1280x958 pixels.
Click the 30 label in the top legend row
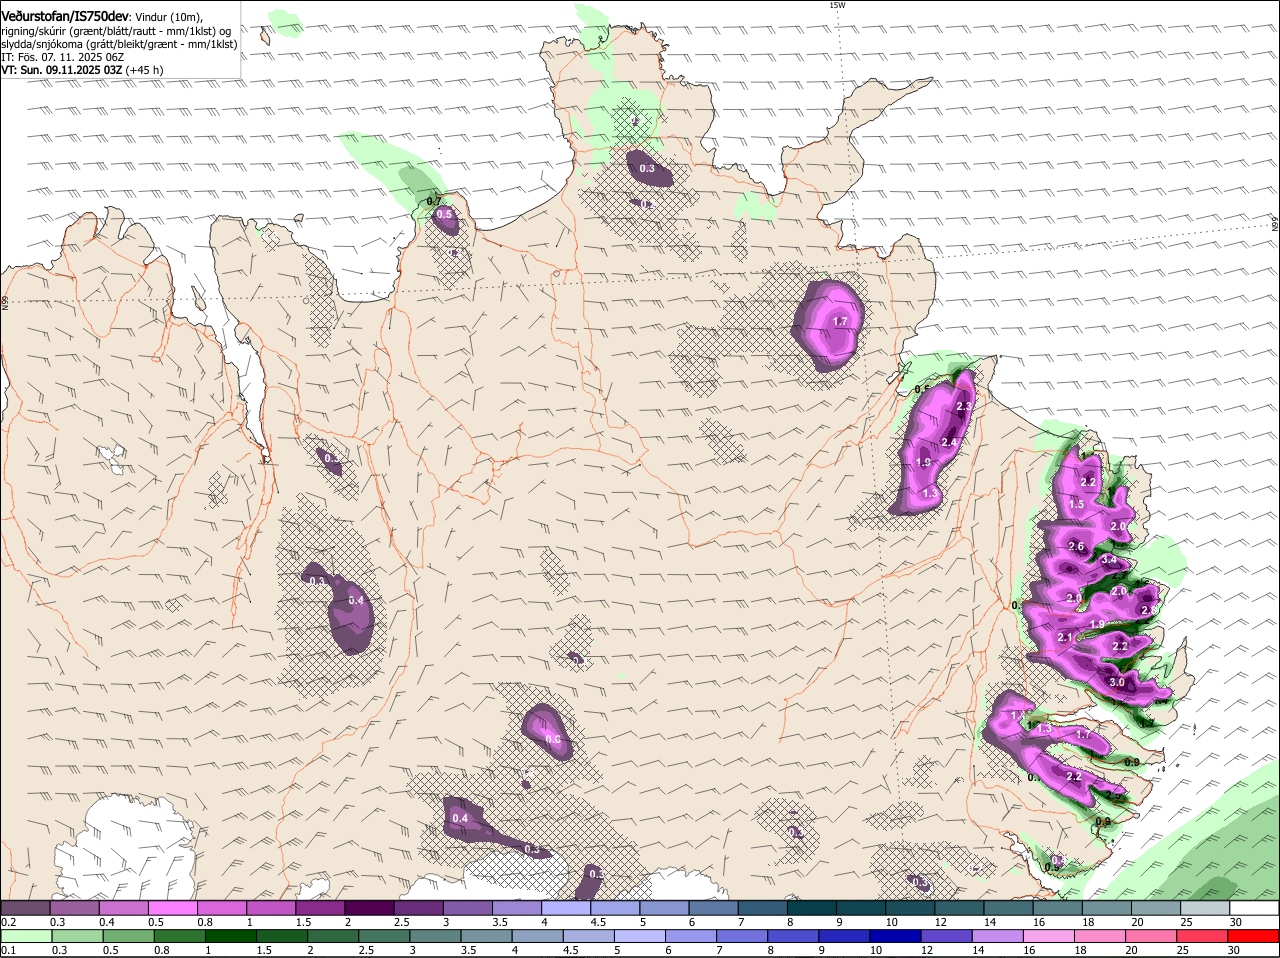(1236, 922)
